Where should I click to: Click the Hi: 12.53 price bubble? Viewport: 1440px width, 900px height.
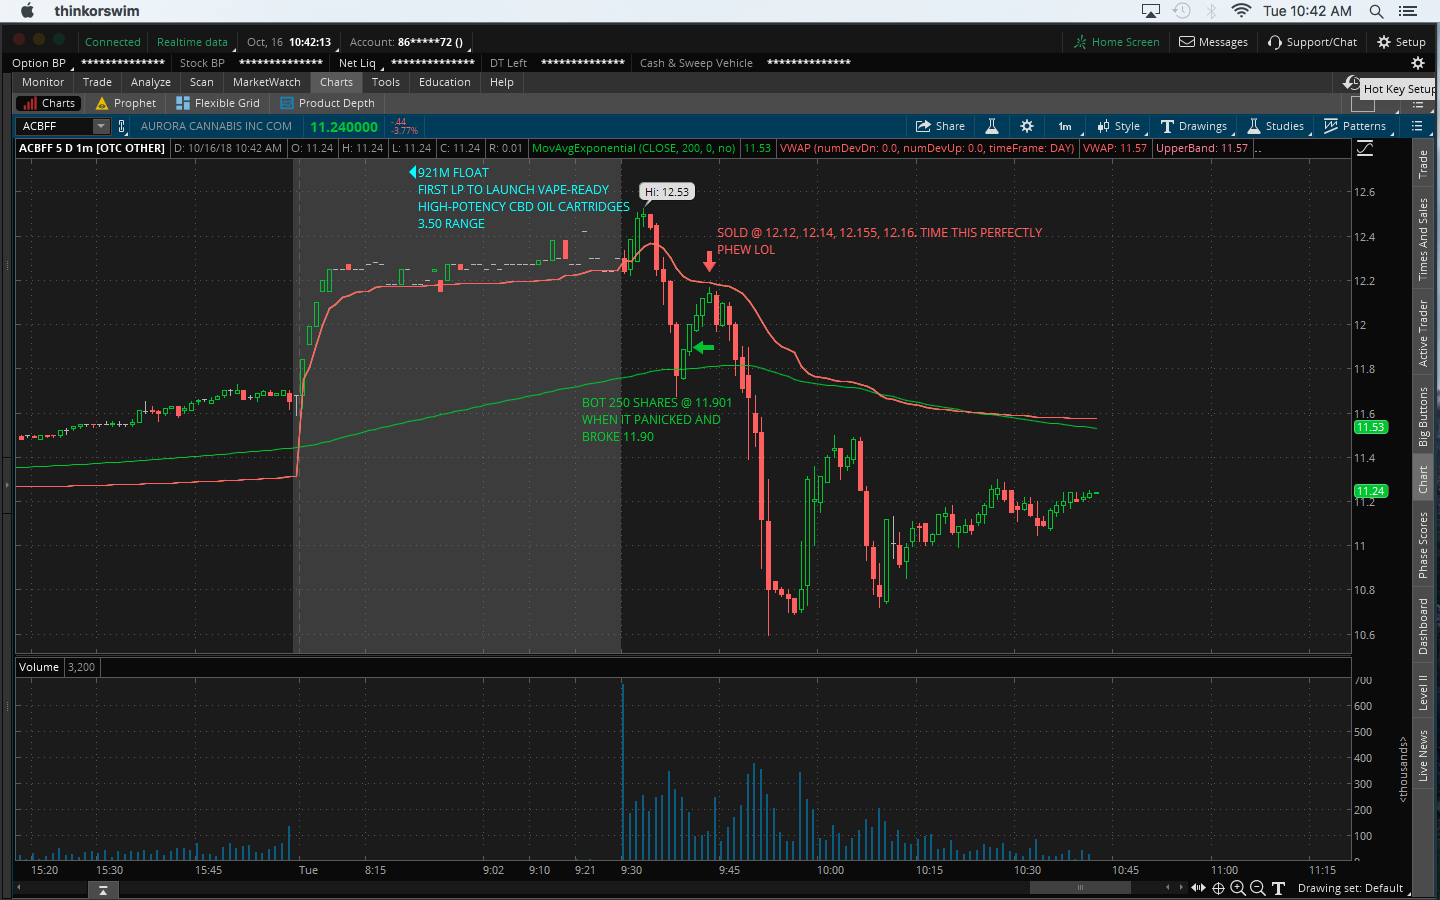(x=667, y=191)
